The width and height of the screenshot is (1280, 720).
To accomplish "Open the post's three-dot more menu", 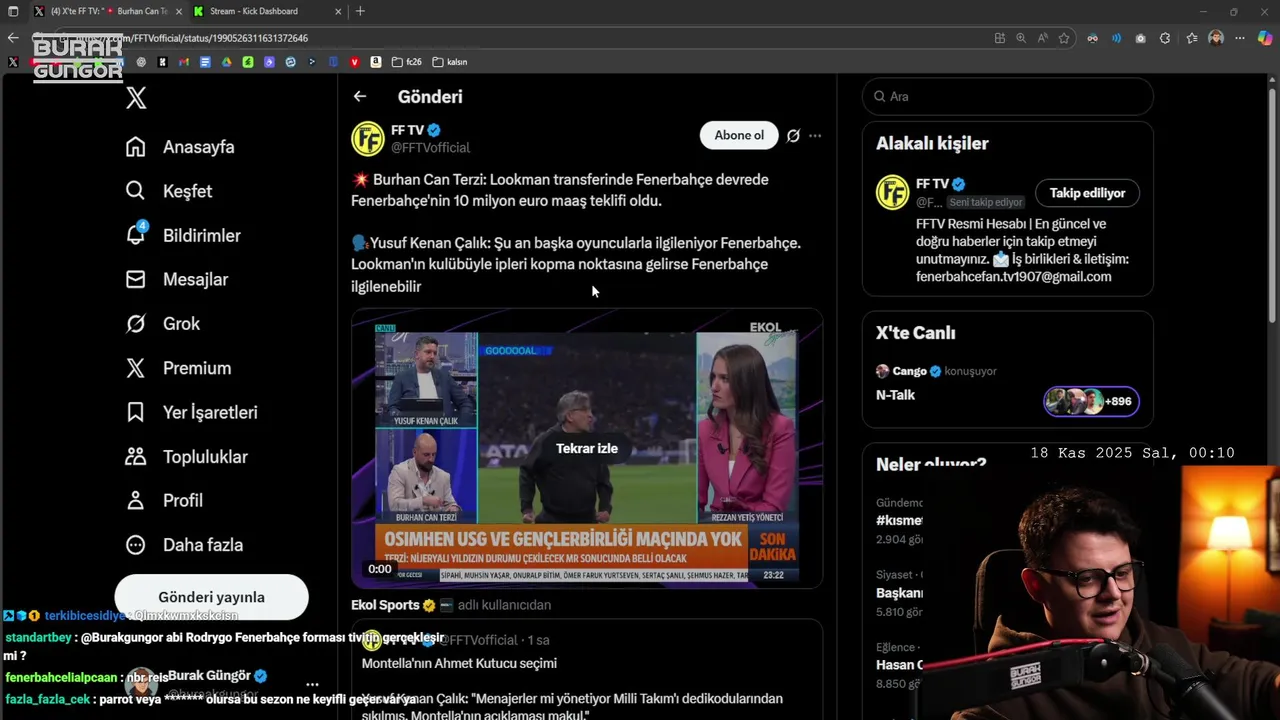I will click(815, 136).
